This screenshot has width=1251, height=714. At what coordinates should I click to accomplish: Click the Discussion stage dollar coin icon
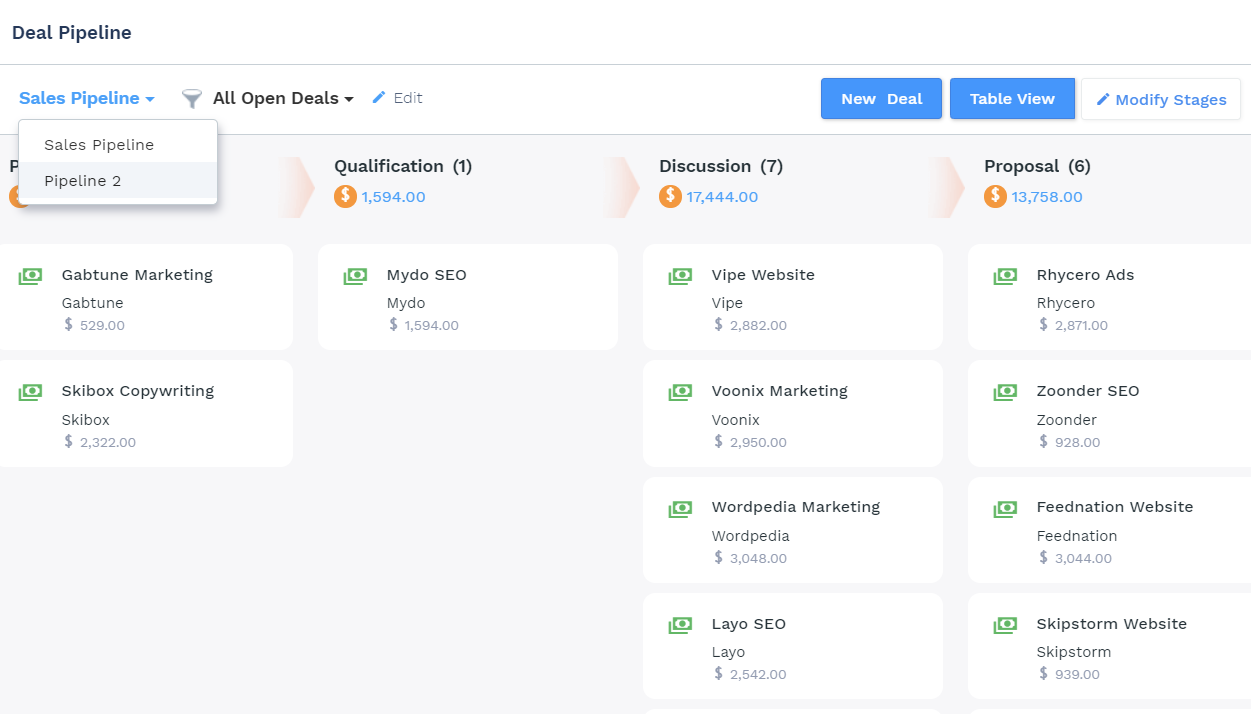point(670,197)
